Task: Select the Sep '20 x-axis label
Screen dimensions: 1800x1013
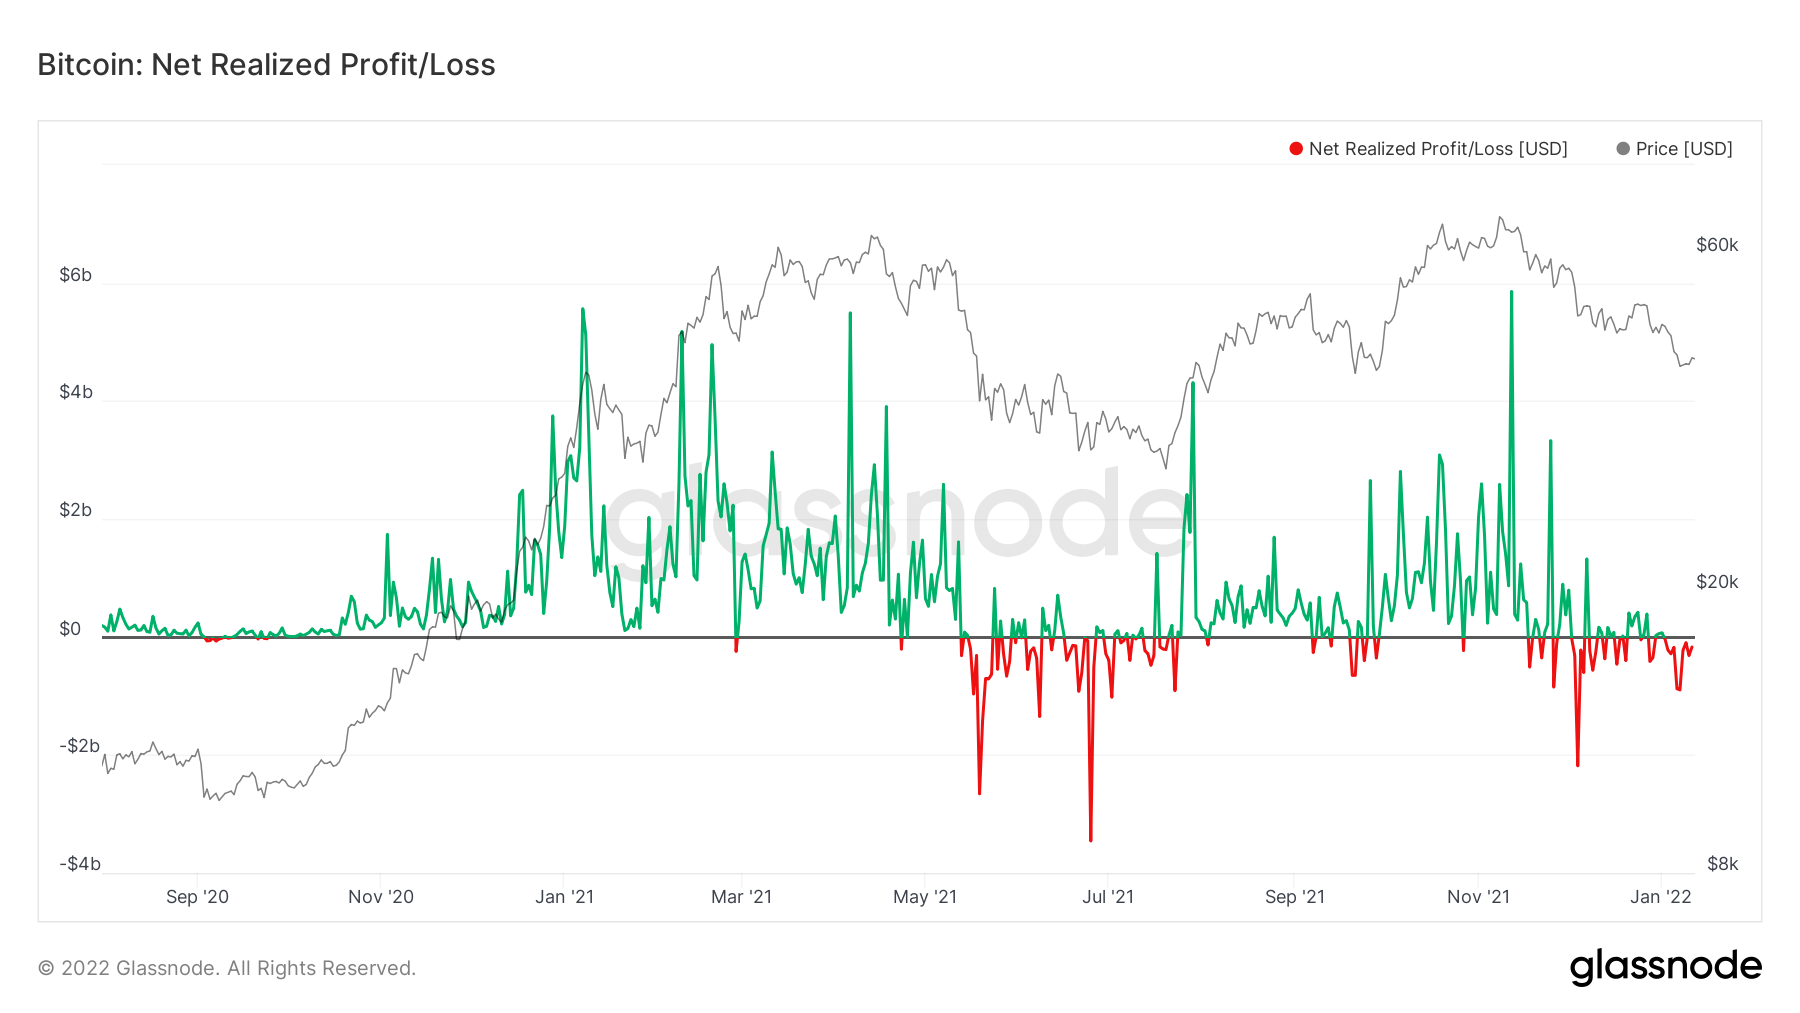Action: coord(197,897)
